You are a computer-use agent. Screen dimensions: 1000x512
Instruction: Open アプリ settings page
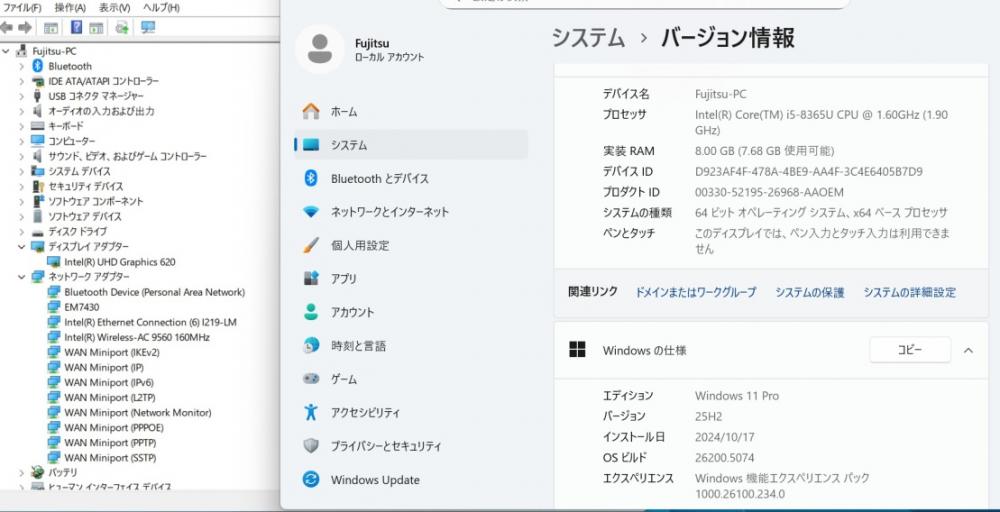411,279
